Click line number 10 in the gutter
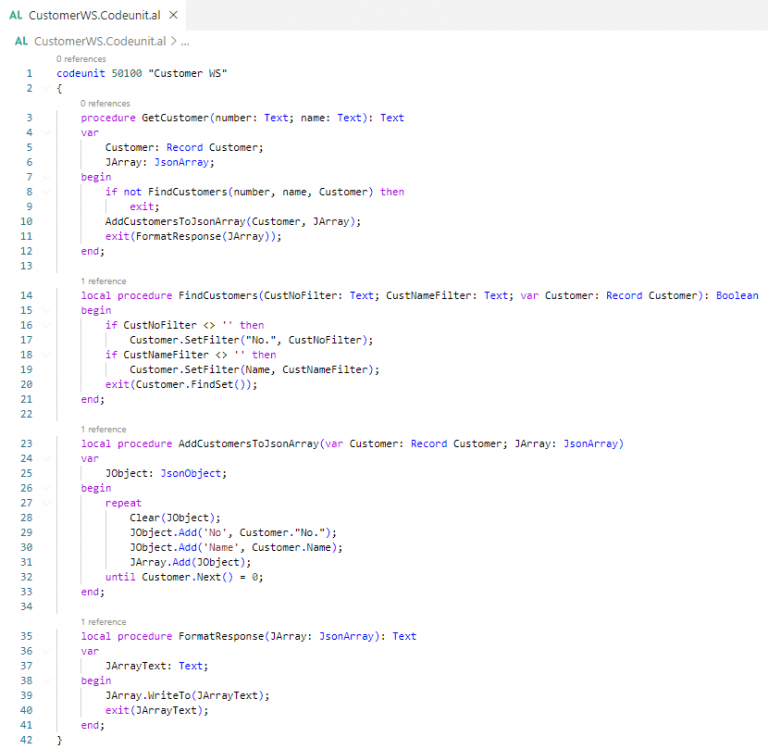The width and height of the screenshot is (768, 749). click(x=29, y=221)
